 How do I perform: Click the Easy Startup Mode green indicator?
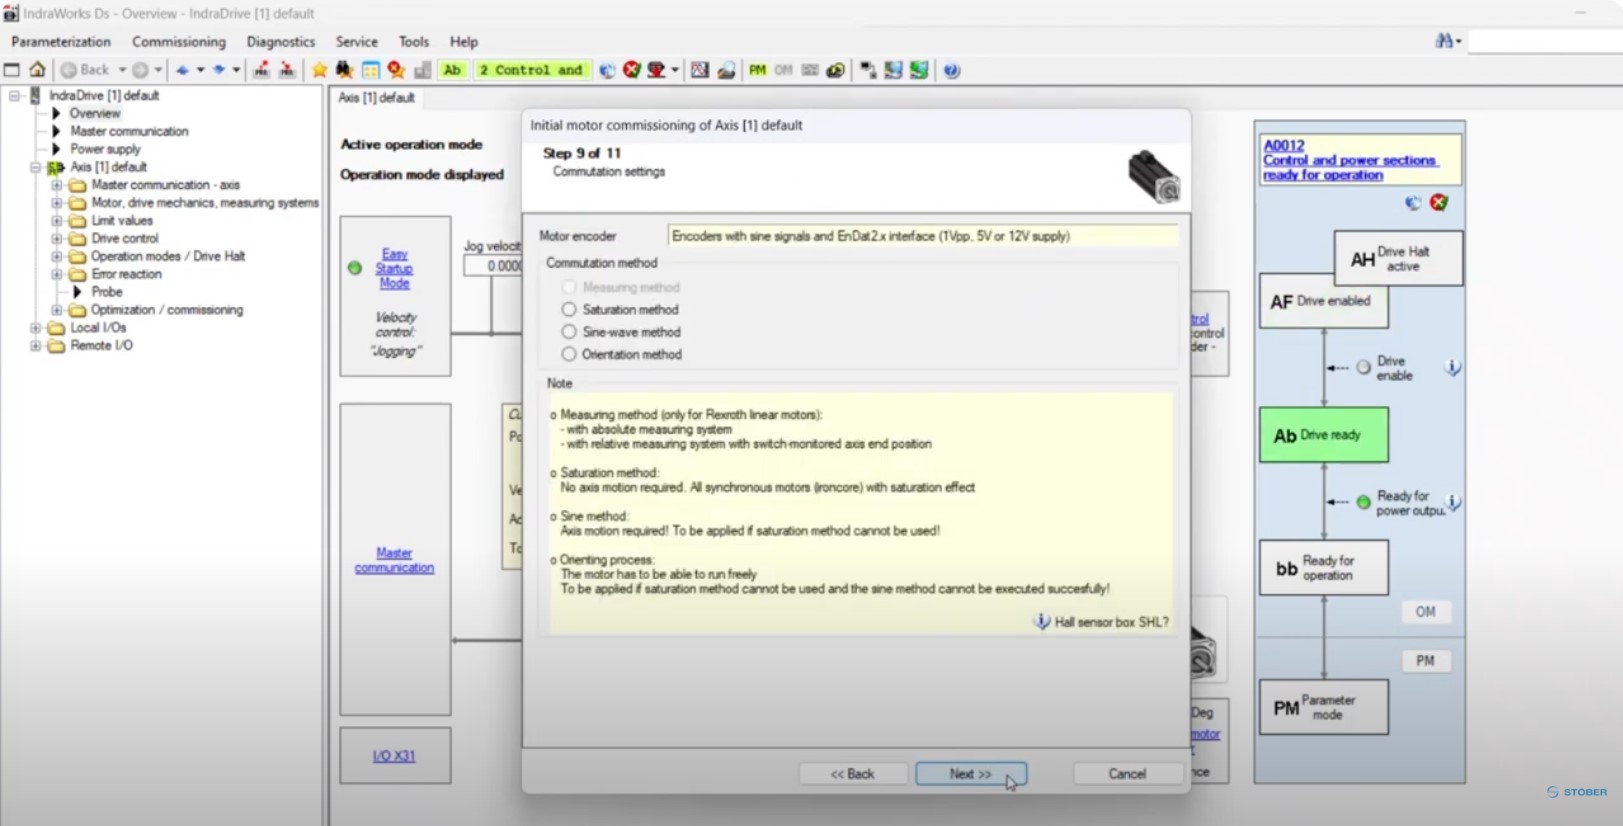(x=355, y=268)
